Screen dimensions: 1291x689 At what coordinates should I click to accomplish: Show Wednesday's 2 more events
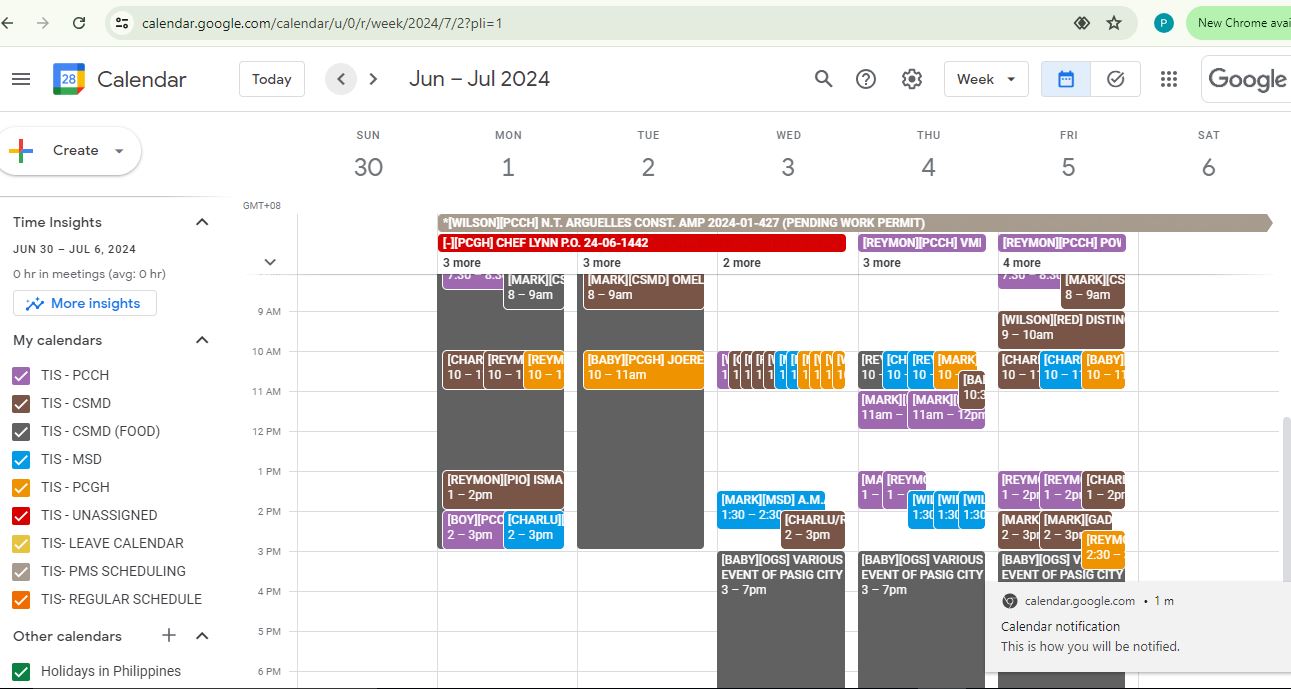(742, 263)
